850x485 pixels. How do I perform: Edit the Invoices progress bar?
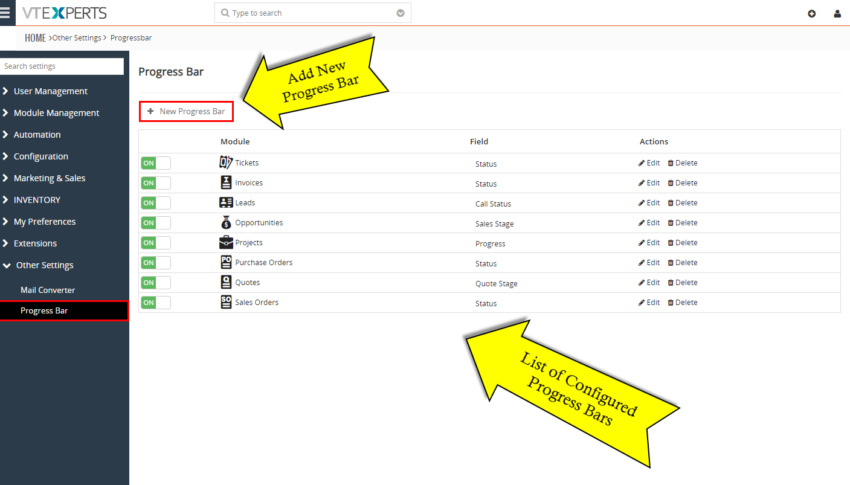pos(649,183)
